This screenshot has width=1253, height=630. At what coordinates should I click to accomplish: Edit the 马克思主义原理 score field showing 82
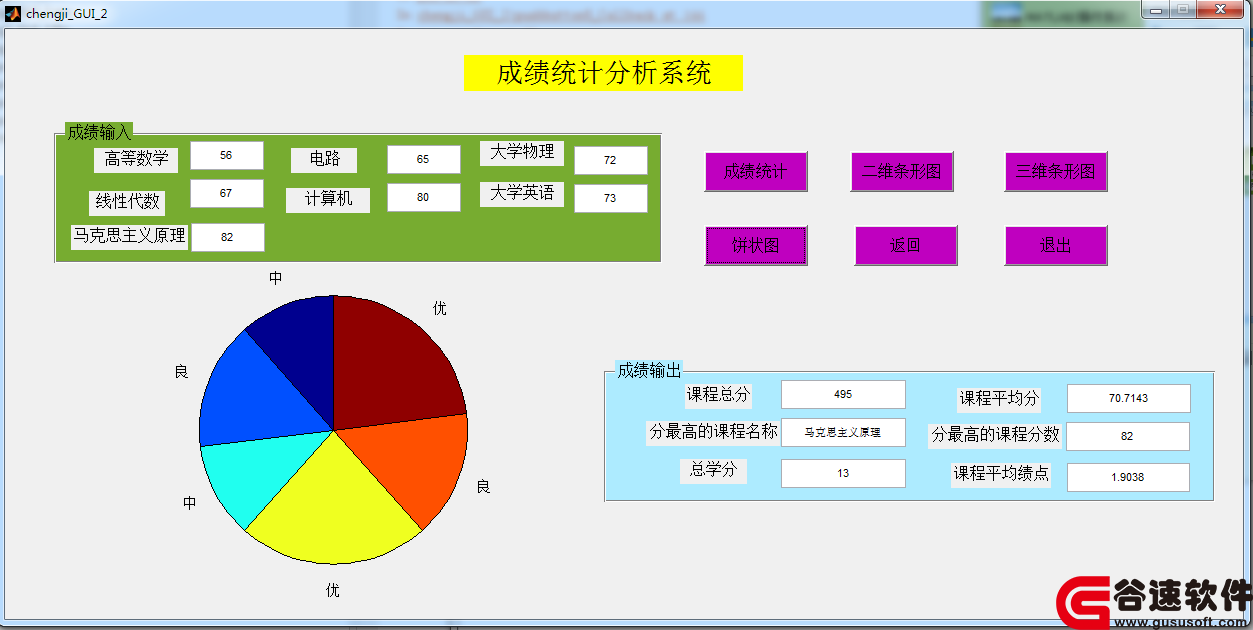click(228, 237)
